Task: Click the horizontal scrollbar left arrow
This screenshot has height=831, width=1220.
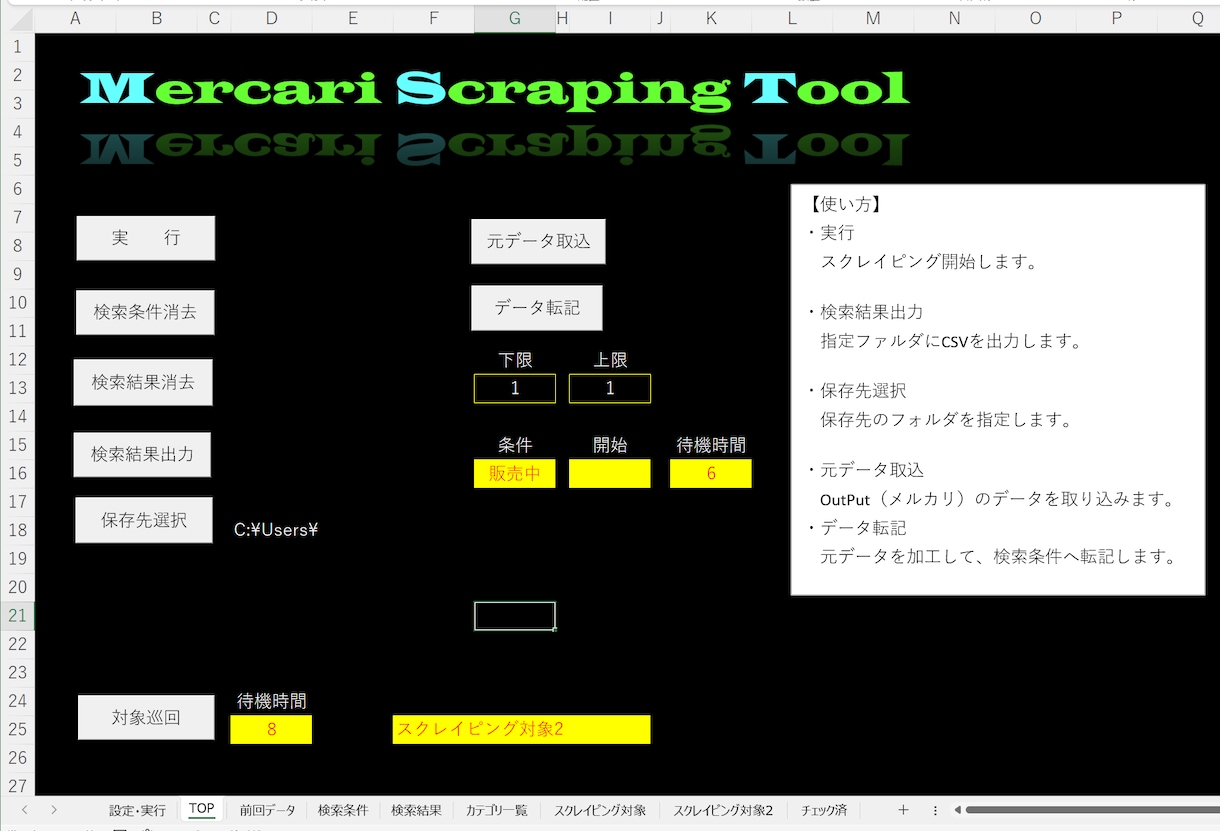Action: (957, 810)
